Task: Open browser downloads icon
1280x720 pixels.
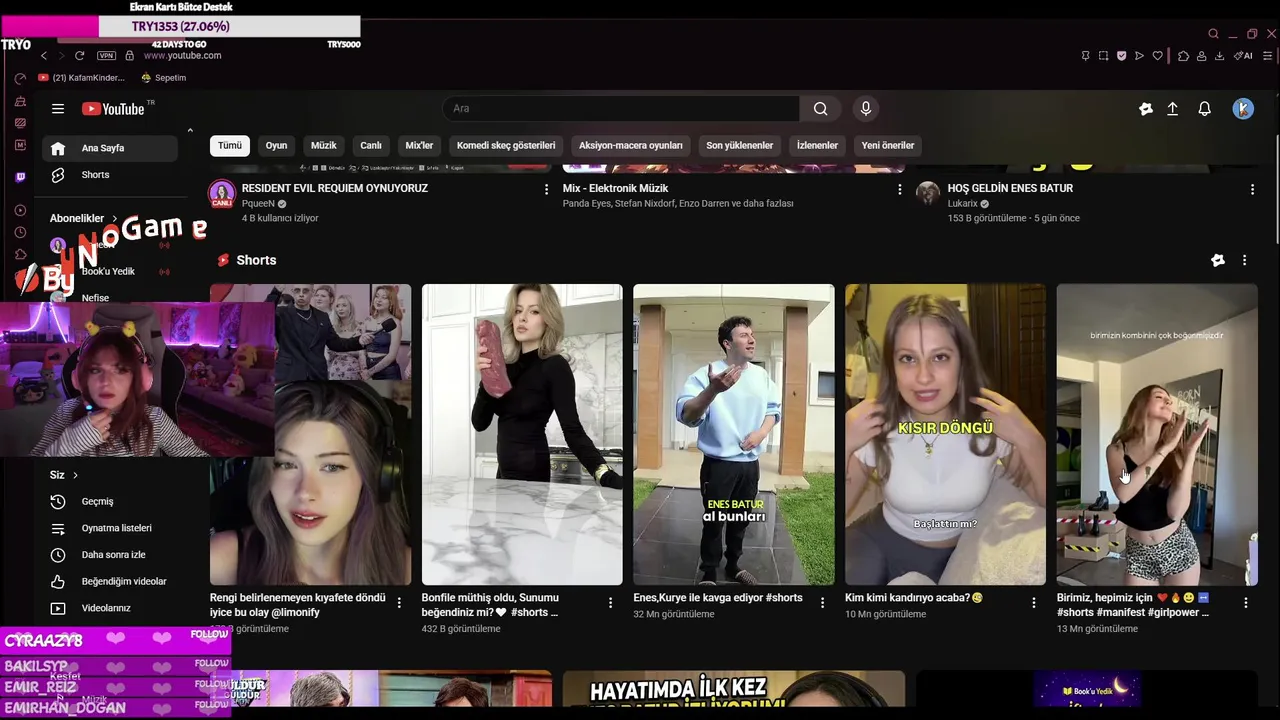Action: pyautogui.click(x=1220, y=56)
